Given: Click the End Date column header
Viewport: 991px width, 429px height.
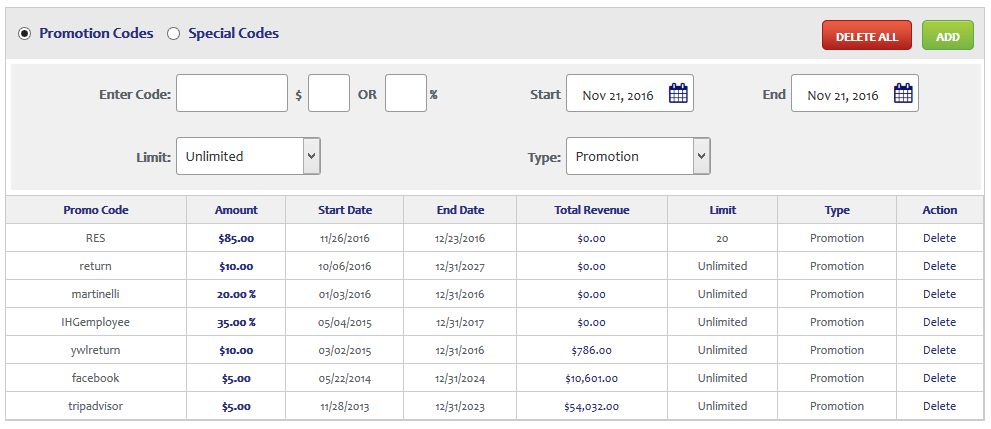Looking at the screenshot, I should [x=460, y=210].
